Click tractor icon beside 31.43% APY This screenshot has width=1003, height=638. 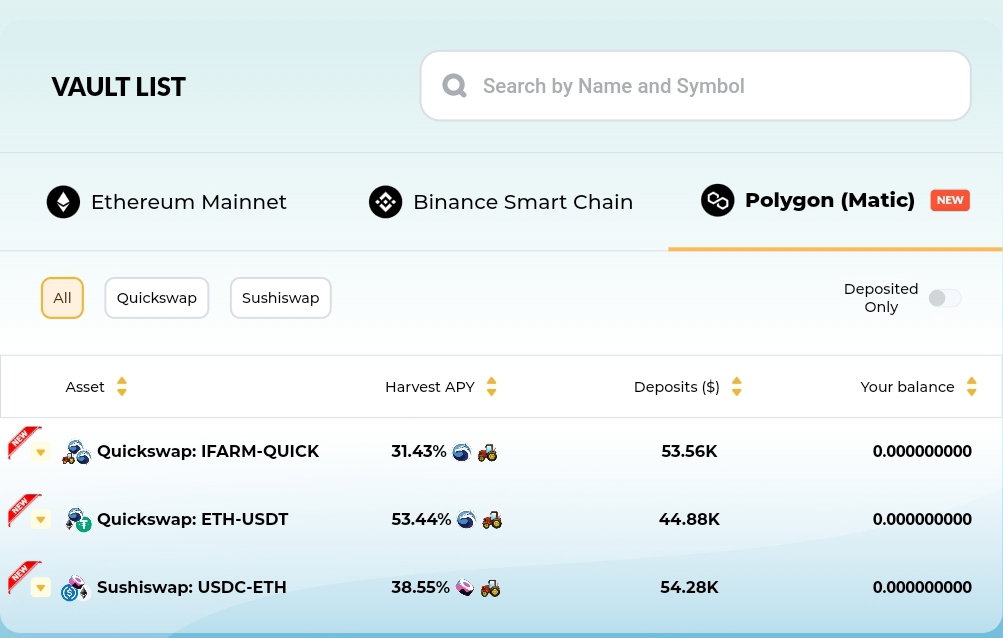[487, 452]
